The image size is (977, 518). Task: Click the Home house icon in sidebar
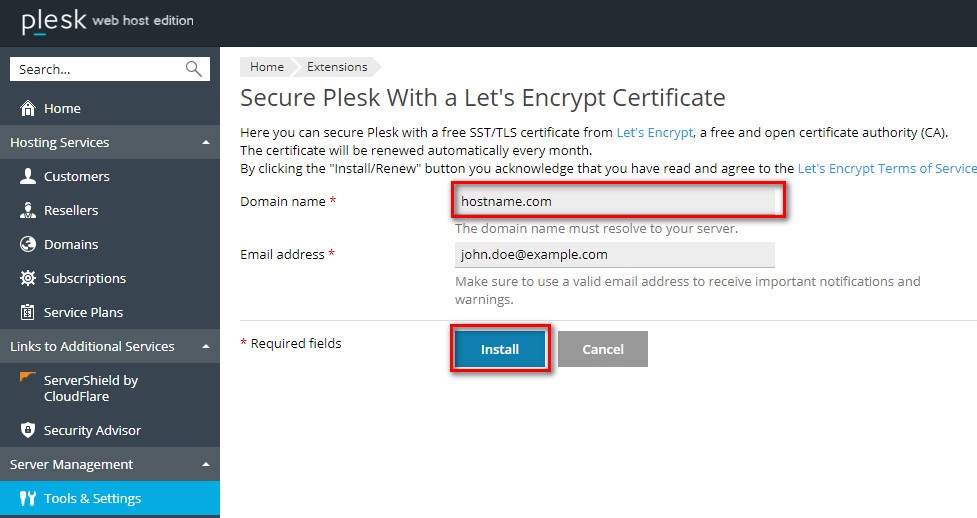coord(27,108)
